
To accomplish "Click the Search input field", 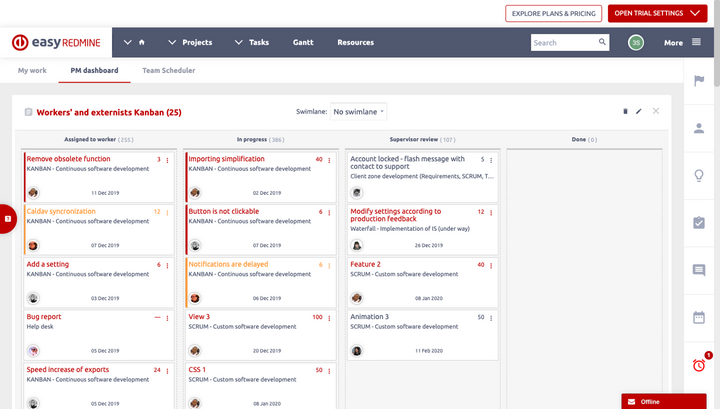I will 562,43.
